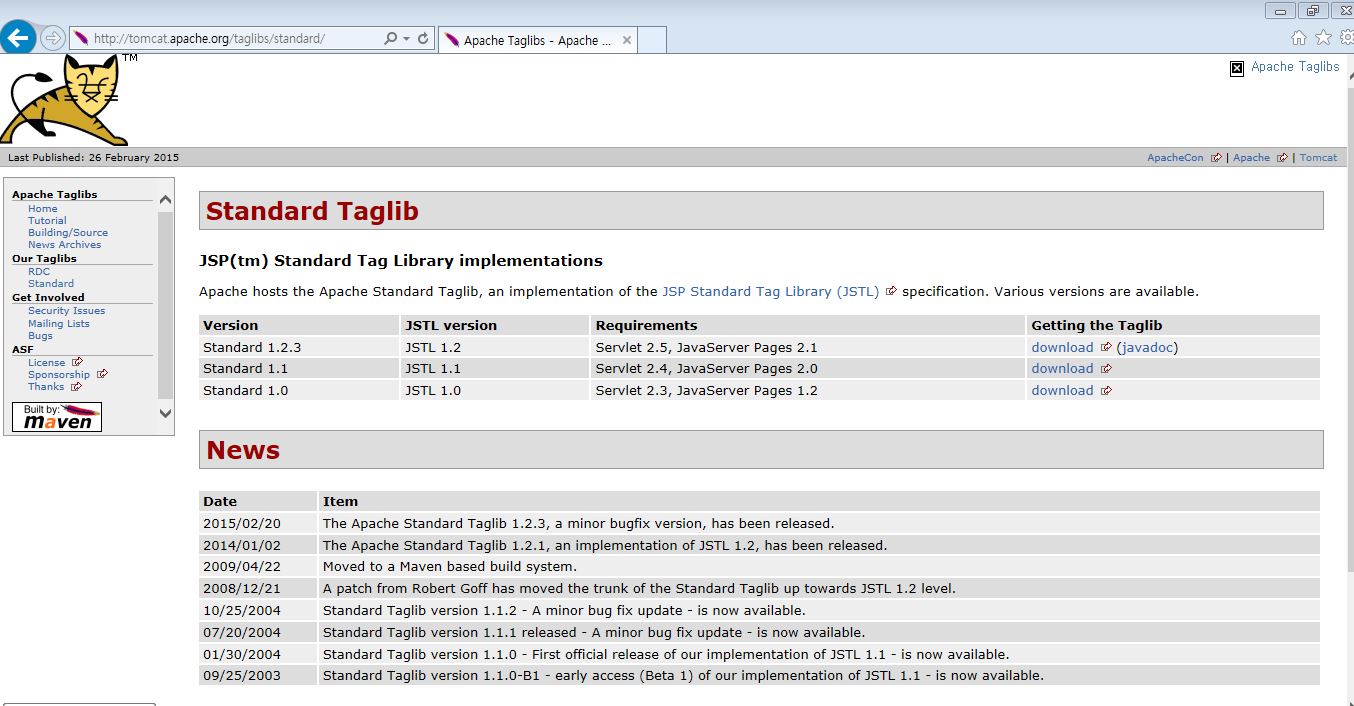Click external icon beside Standard 1.0 download

(1106, 391)
